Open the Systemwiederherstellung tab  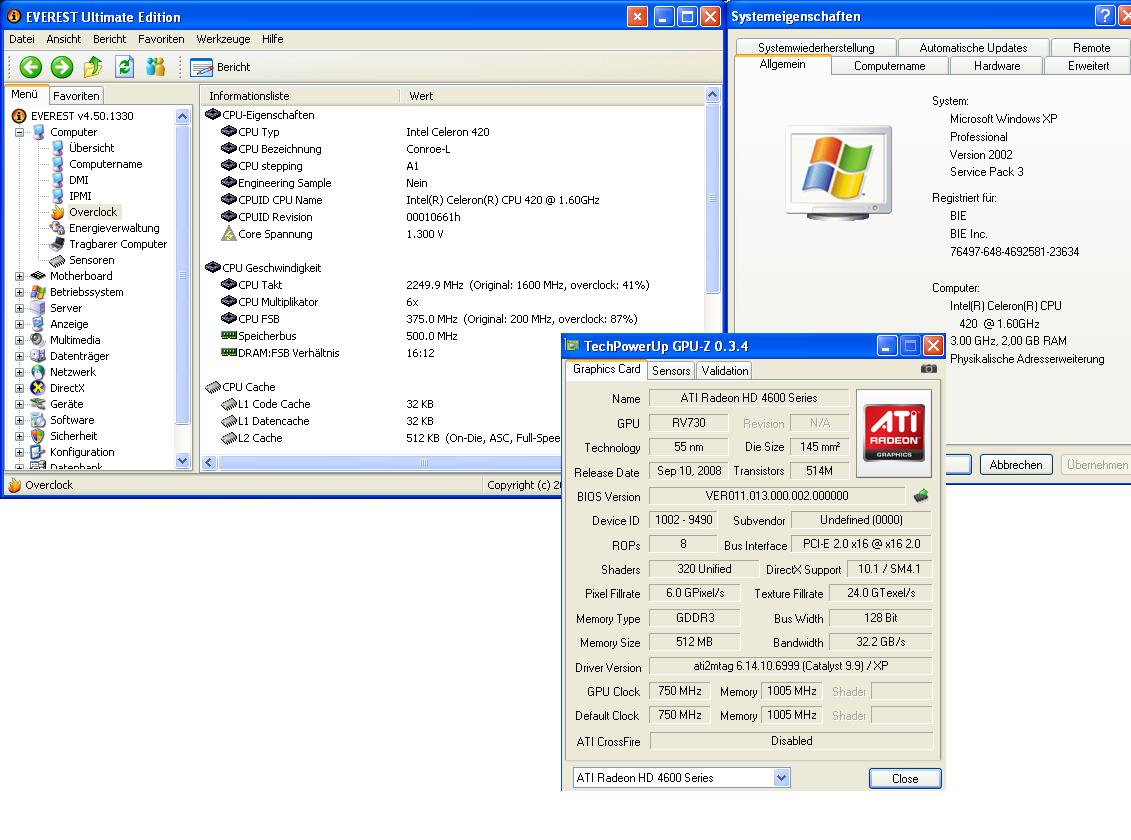click(x=816, y=48)
